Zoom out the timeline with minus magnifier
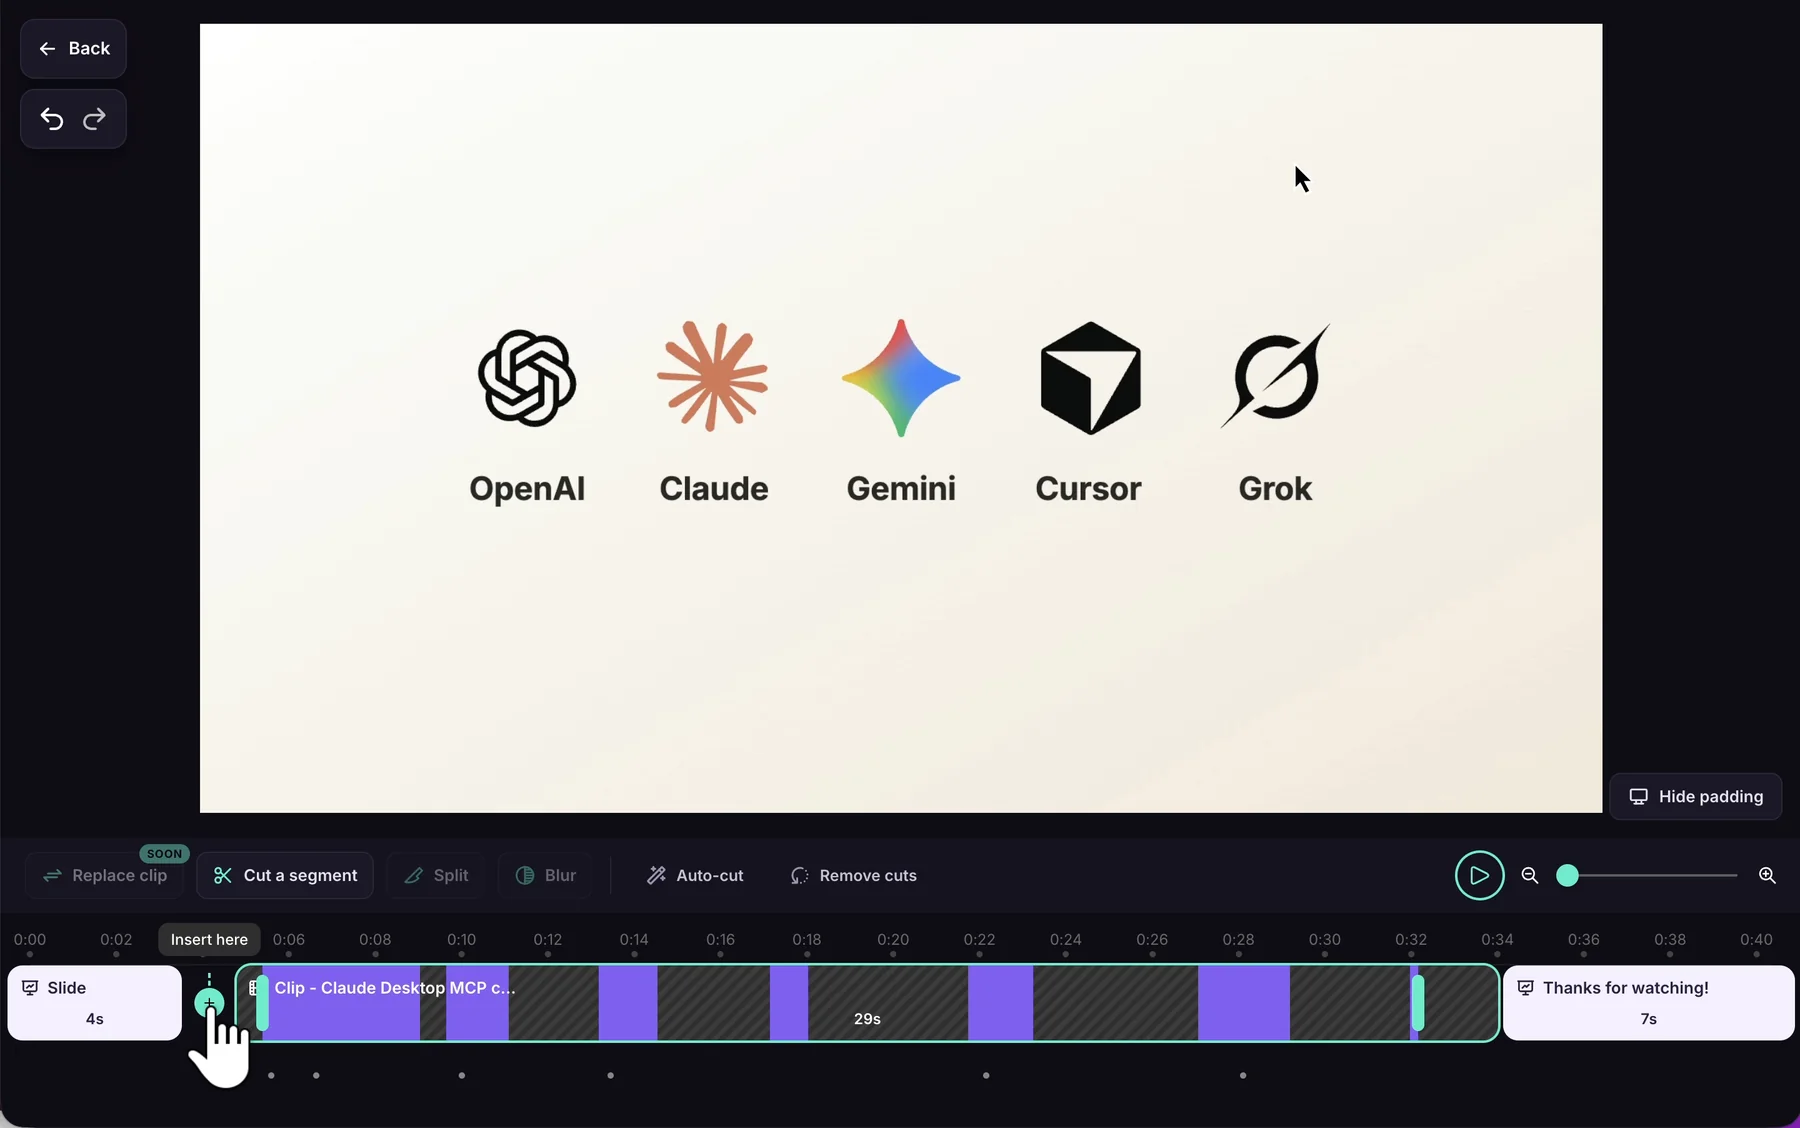The image size is (1800, 1128). 1529,875
